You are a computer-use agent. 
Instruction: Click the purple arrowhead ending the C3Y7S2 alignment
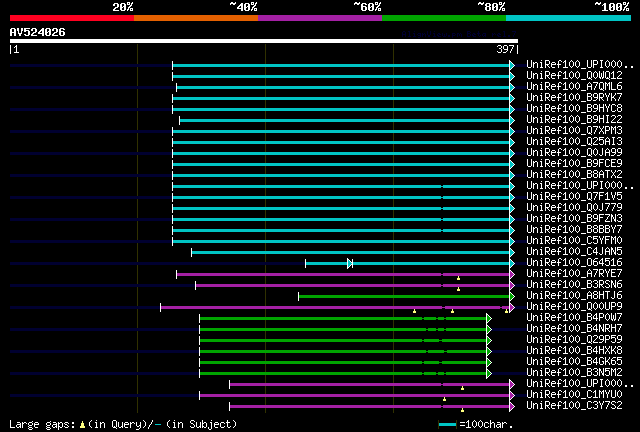click(512, 407)
